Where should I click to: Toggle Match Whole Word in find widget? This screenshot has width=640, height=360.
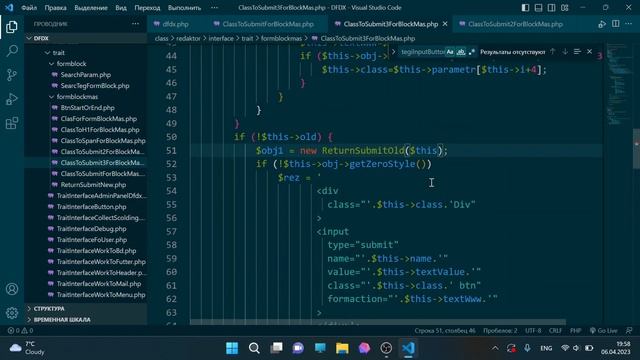coord(461,52)
